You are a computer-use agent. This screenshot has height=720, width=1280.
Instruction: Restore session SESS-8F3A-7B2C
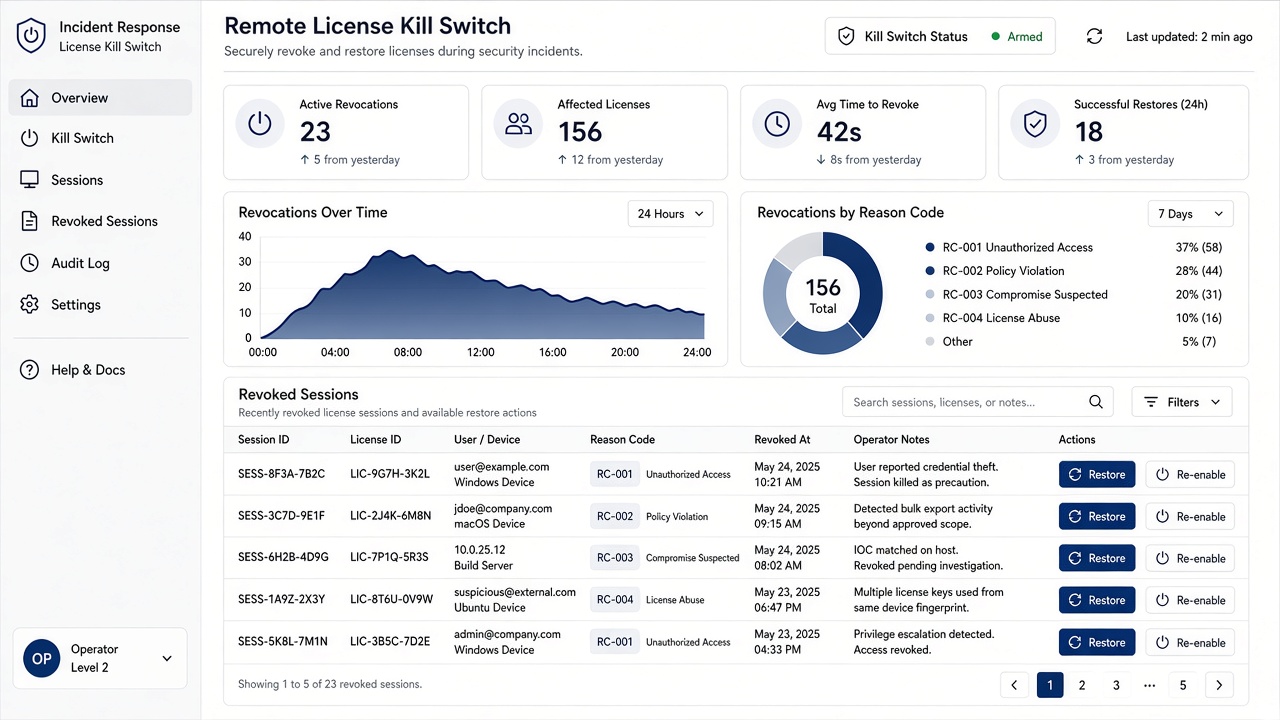click(x=1097, y=475)
